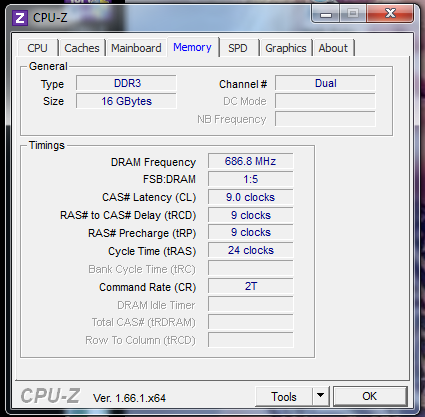Close the CPU-Z window
This screenshot has width=425, height=417.
pos(390,14)
